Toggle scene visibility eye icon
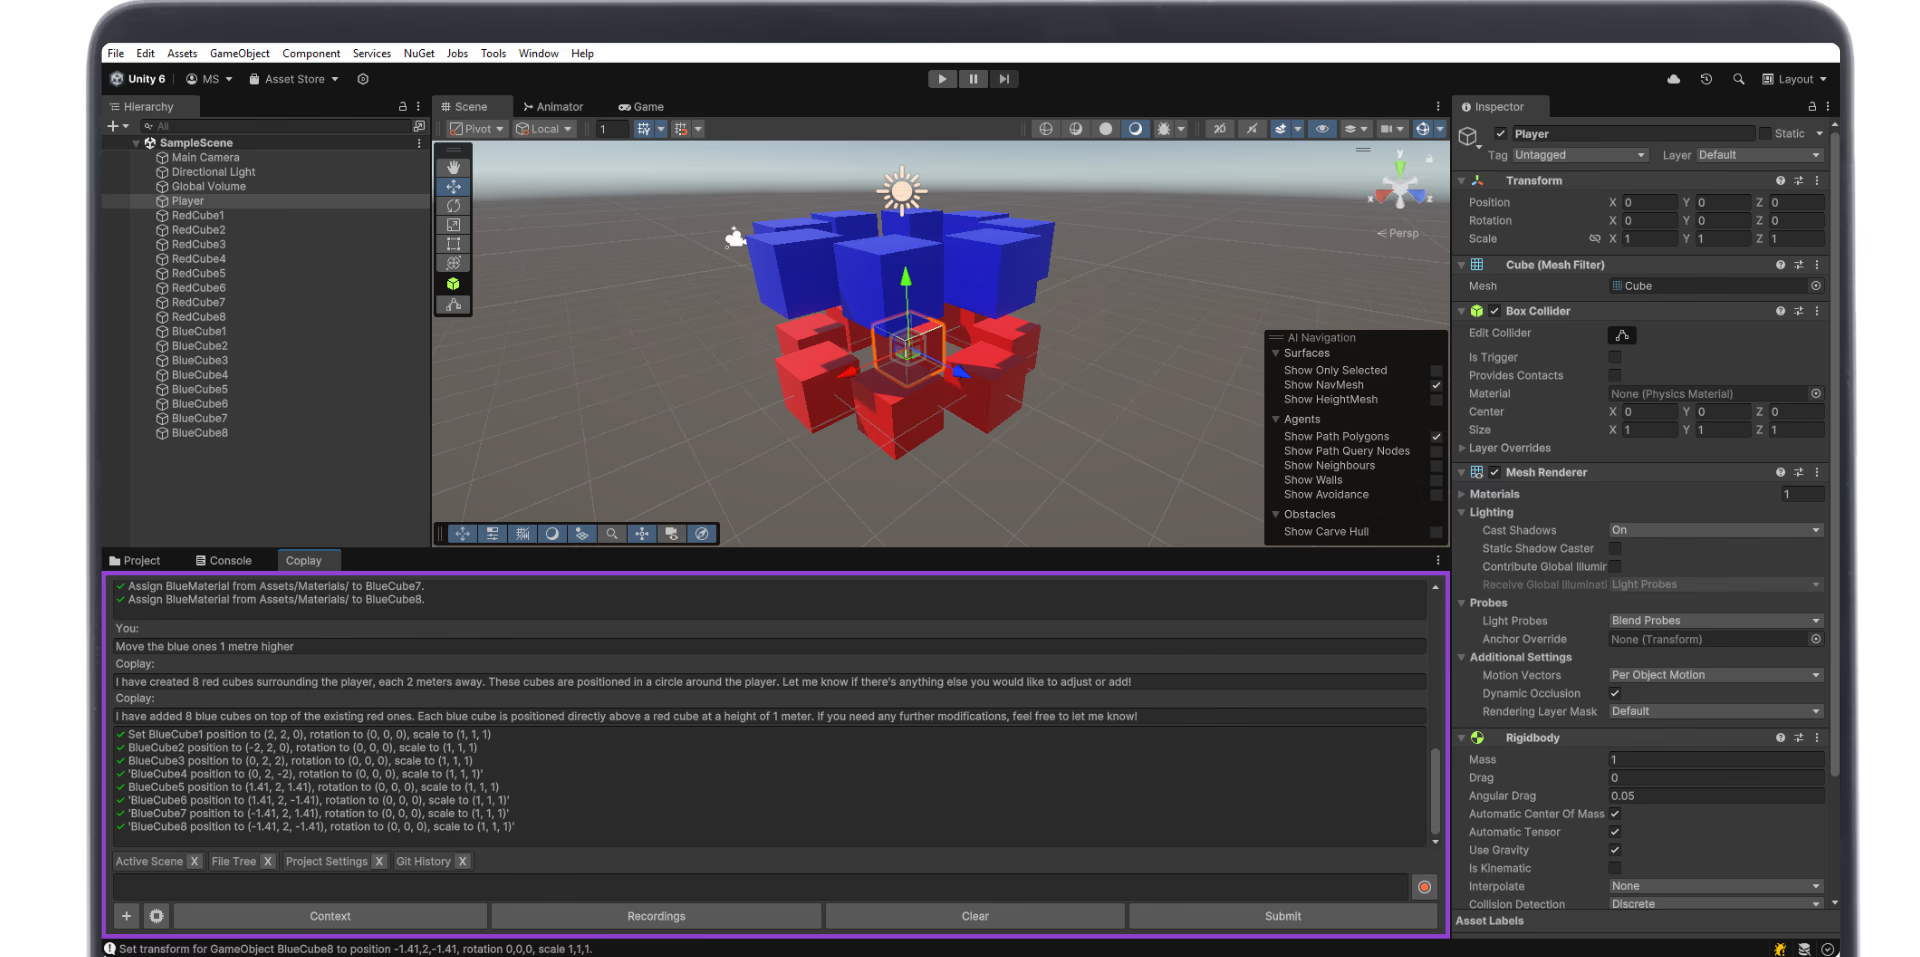Viewport: 1920px width, 957px height. click(x=1322, y=129)
